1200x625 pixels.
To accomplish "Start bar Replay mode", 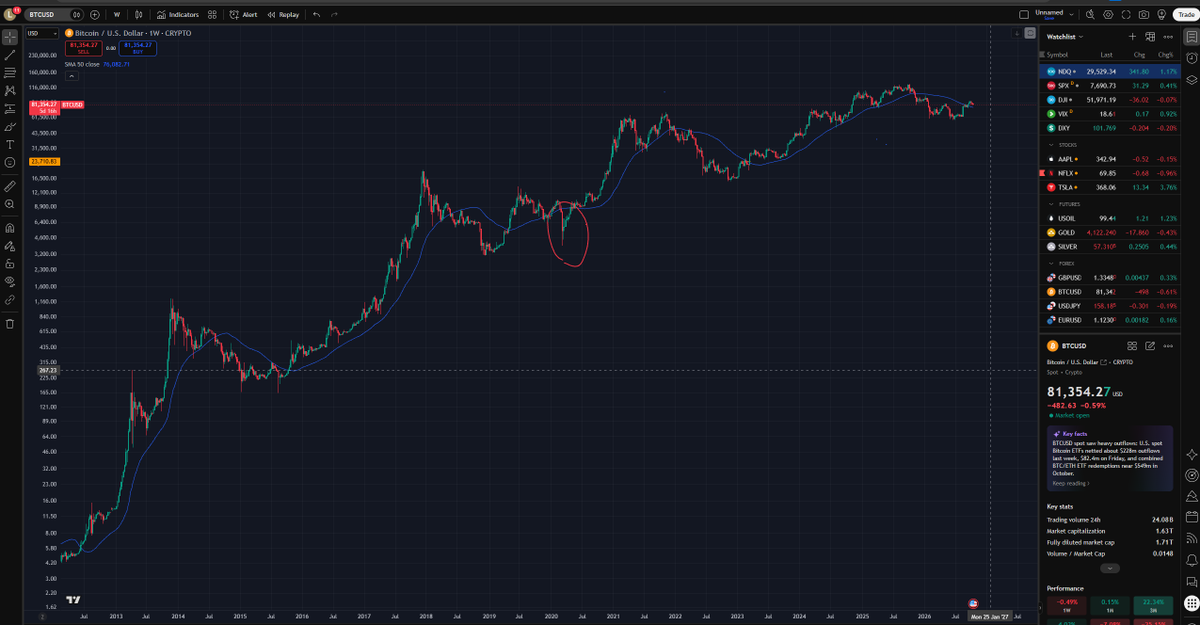I will point(283,15).
